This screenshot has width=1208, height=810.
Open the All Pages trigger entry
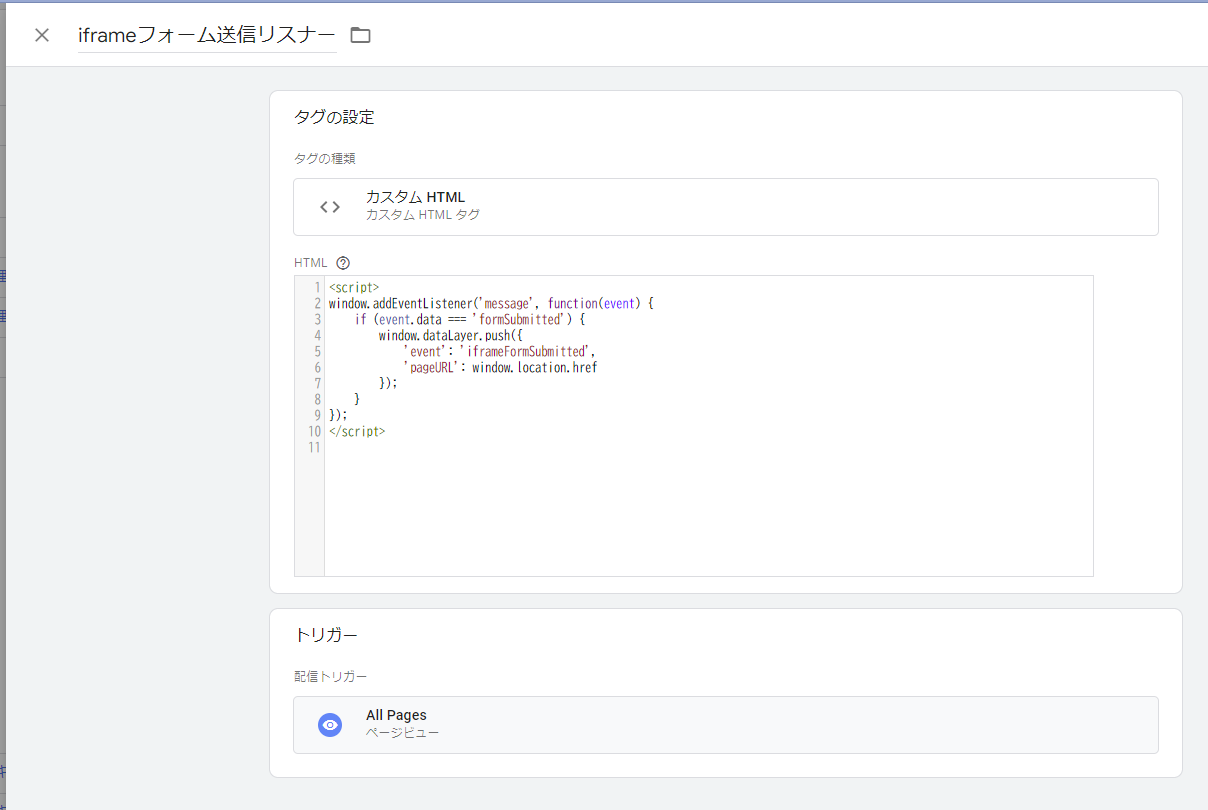click(x=725, y=724)
